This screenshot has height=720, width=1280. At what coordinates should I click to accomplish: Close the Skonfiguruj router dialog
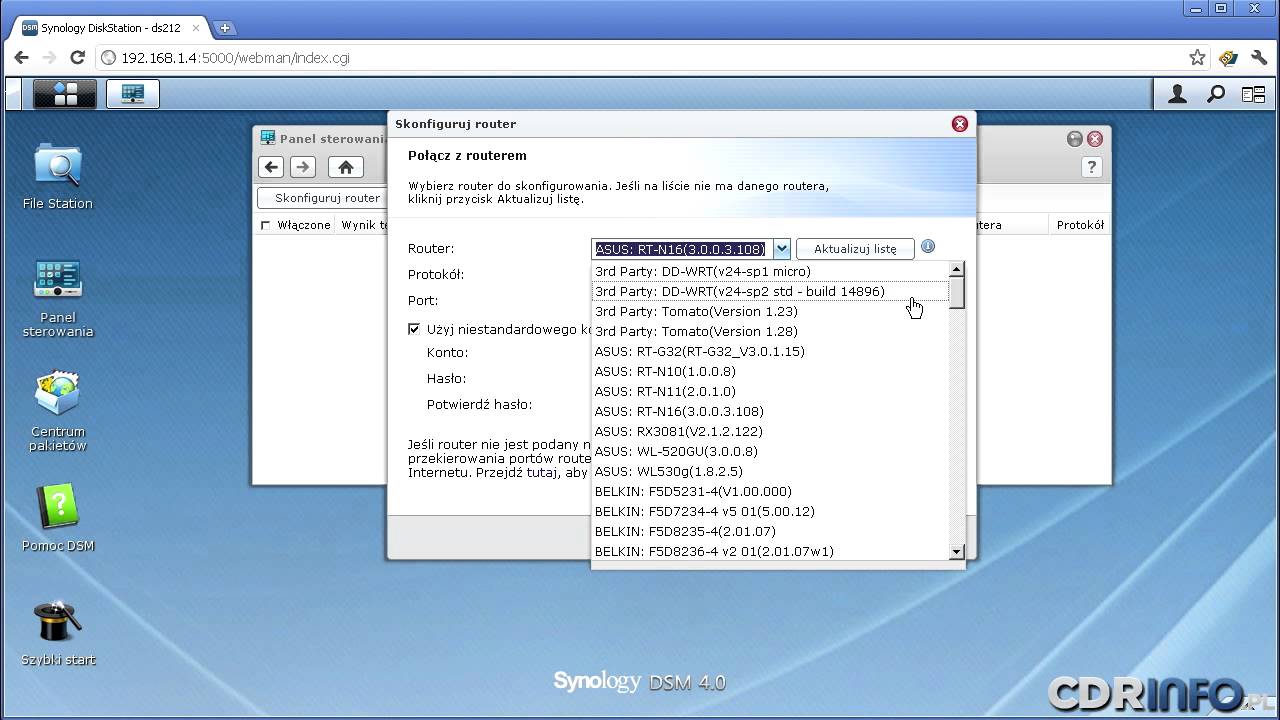pyautogui.click(x=960, y=124)
